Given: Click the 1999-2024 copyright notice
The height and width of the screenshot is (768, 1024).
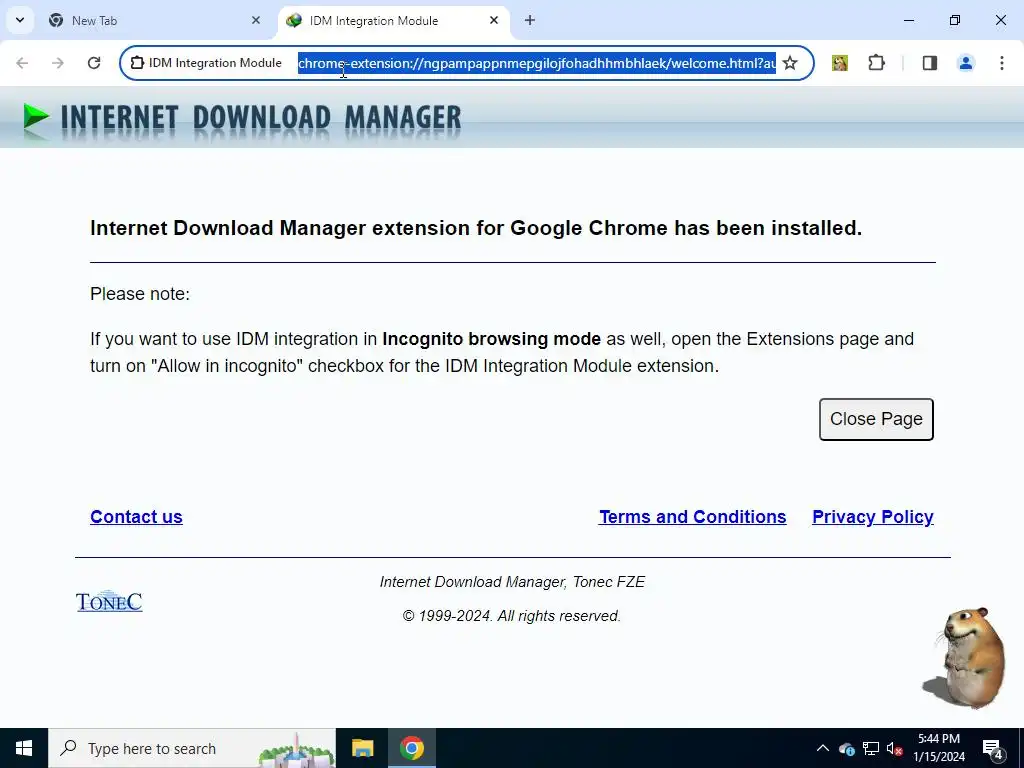Looking at the screenshot, I should pos(512,616).
